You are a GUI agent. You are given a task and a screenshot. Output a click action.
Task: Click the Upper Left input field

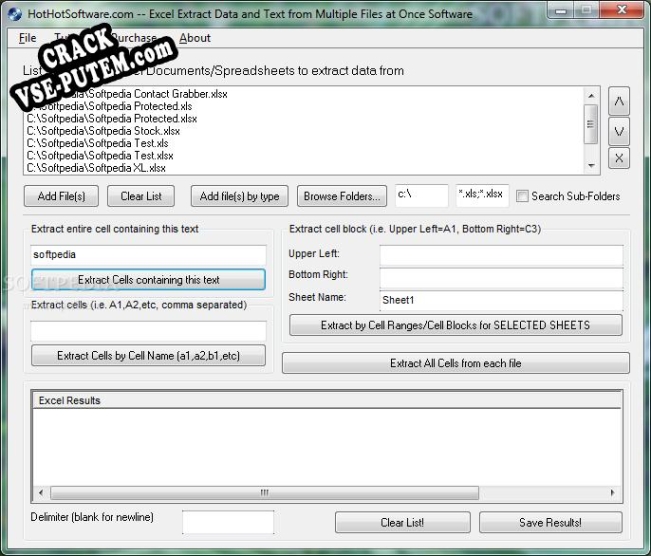501,255
